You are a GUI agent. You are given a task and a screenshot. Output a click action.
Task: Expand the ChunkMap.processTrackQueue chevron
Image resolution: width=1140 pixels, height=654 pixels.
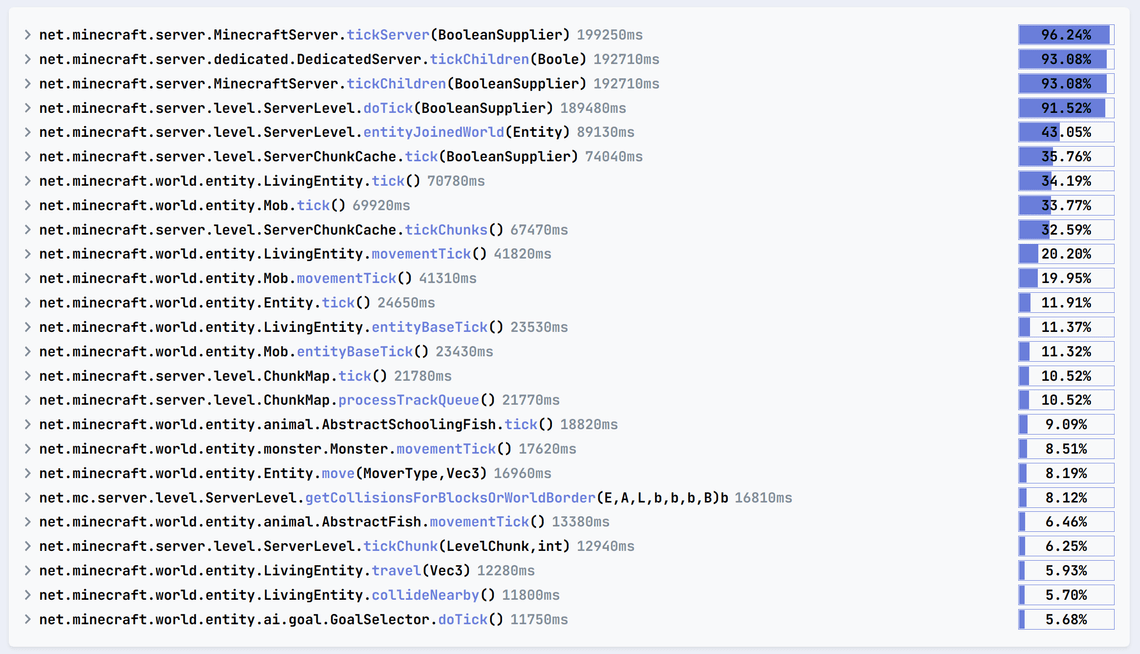[x=27, y=400]
